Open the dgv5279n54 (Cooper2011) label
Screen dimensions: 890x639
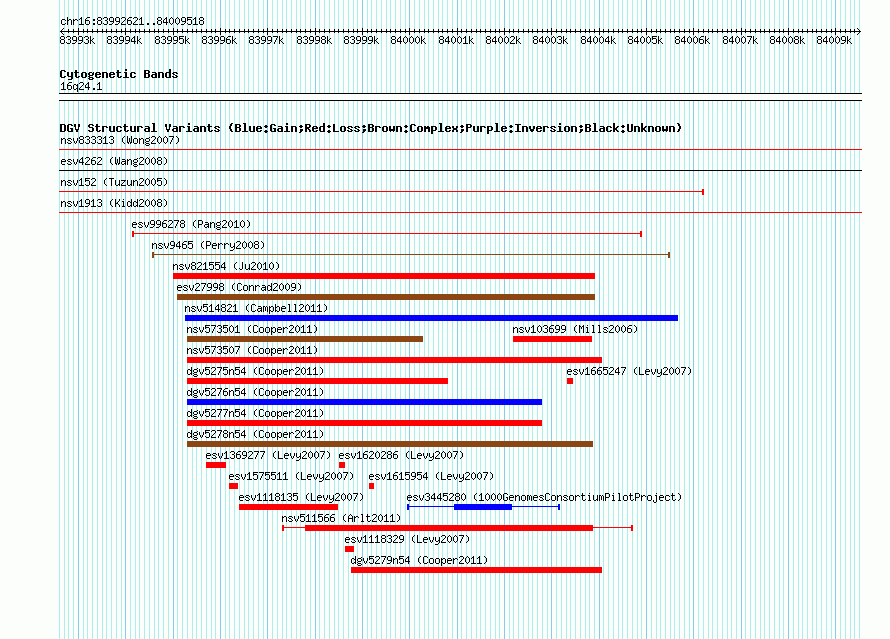419,560
